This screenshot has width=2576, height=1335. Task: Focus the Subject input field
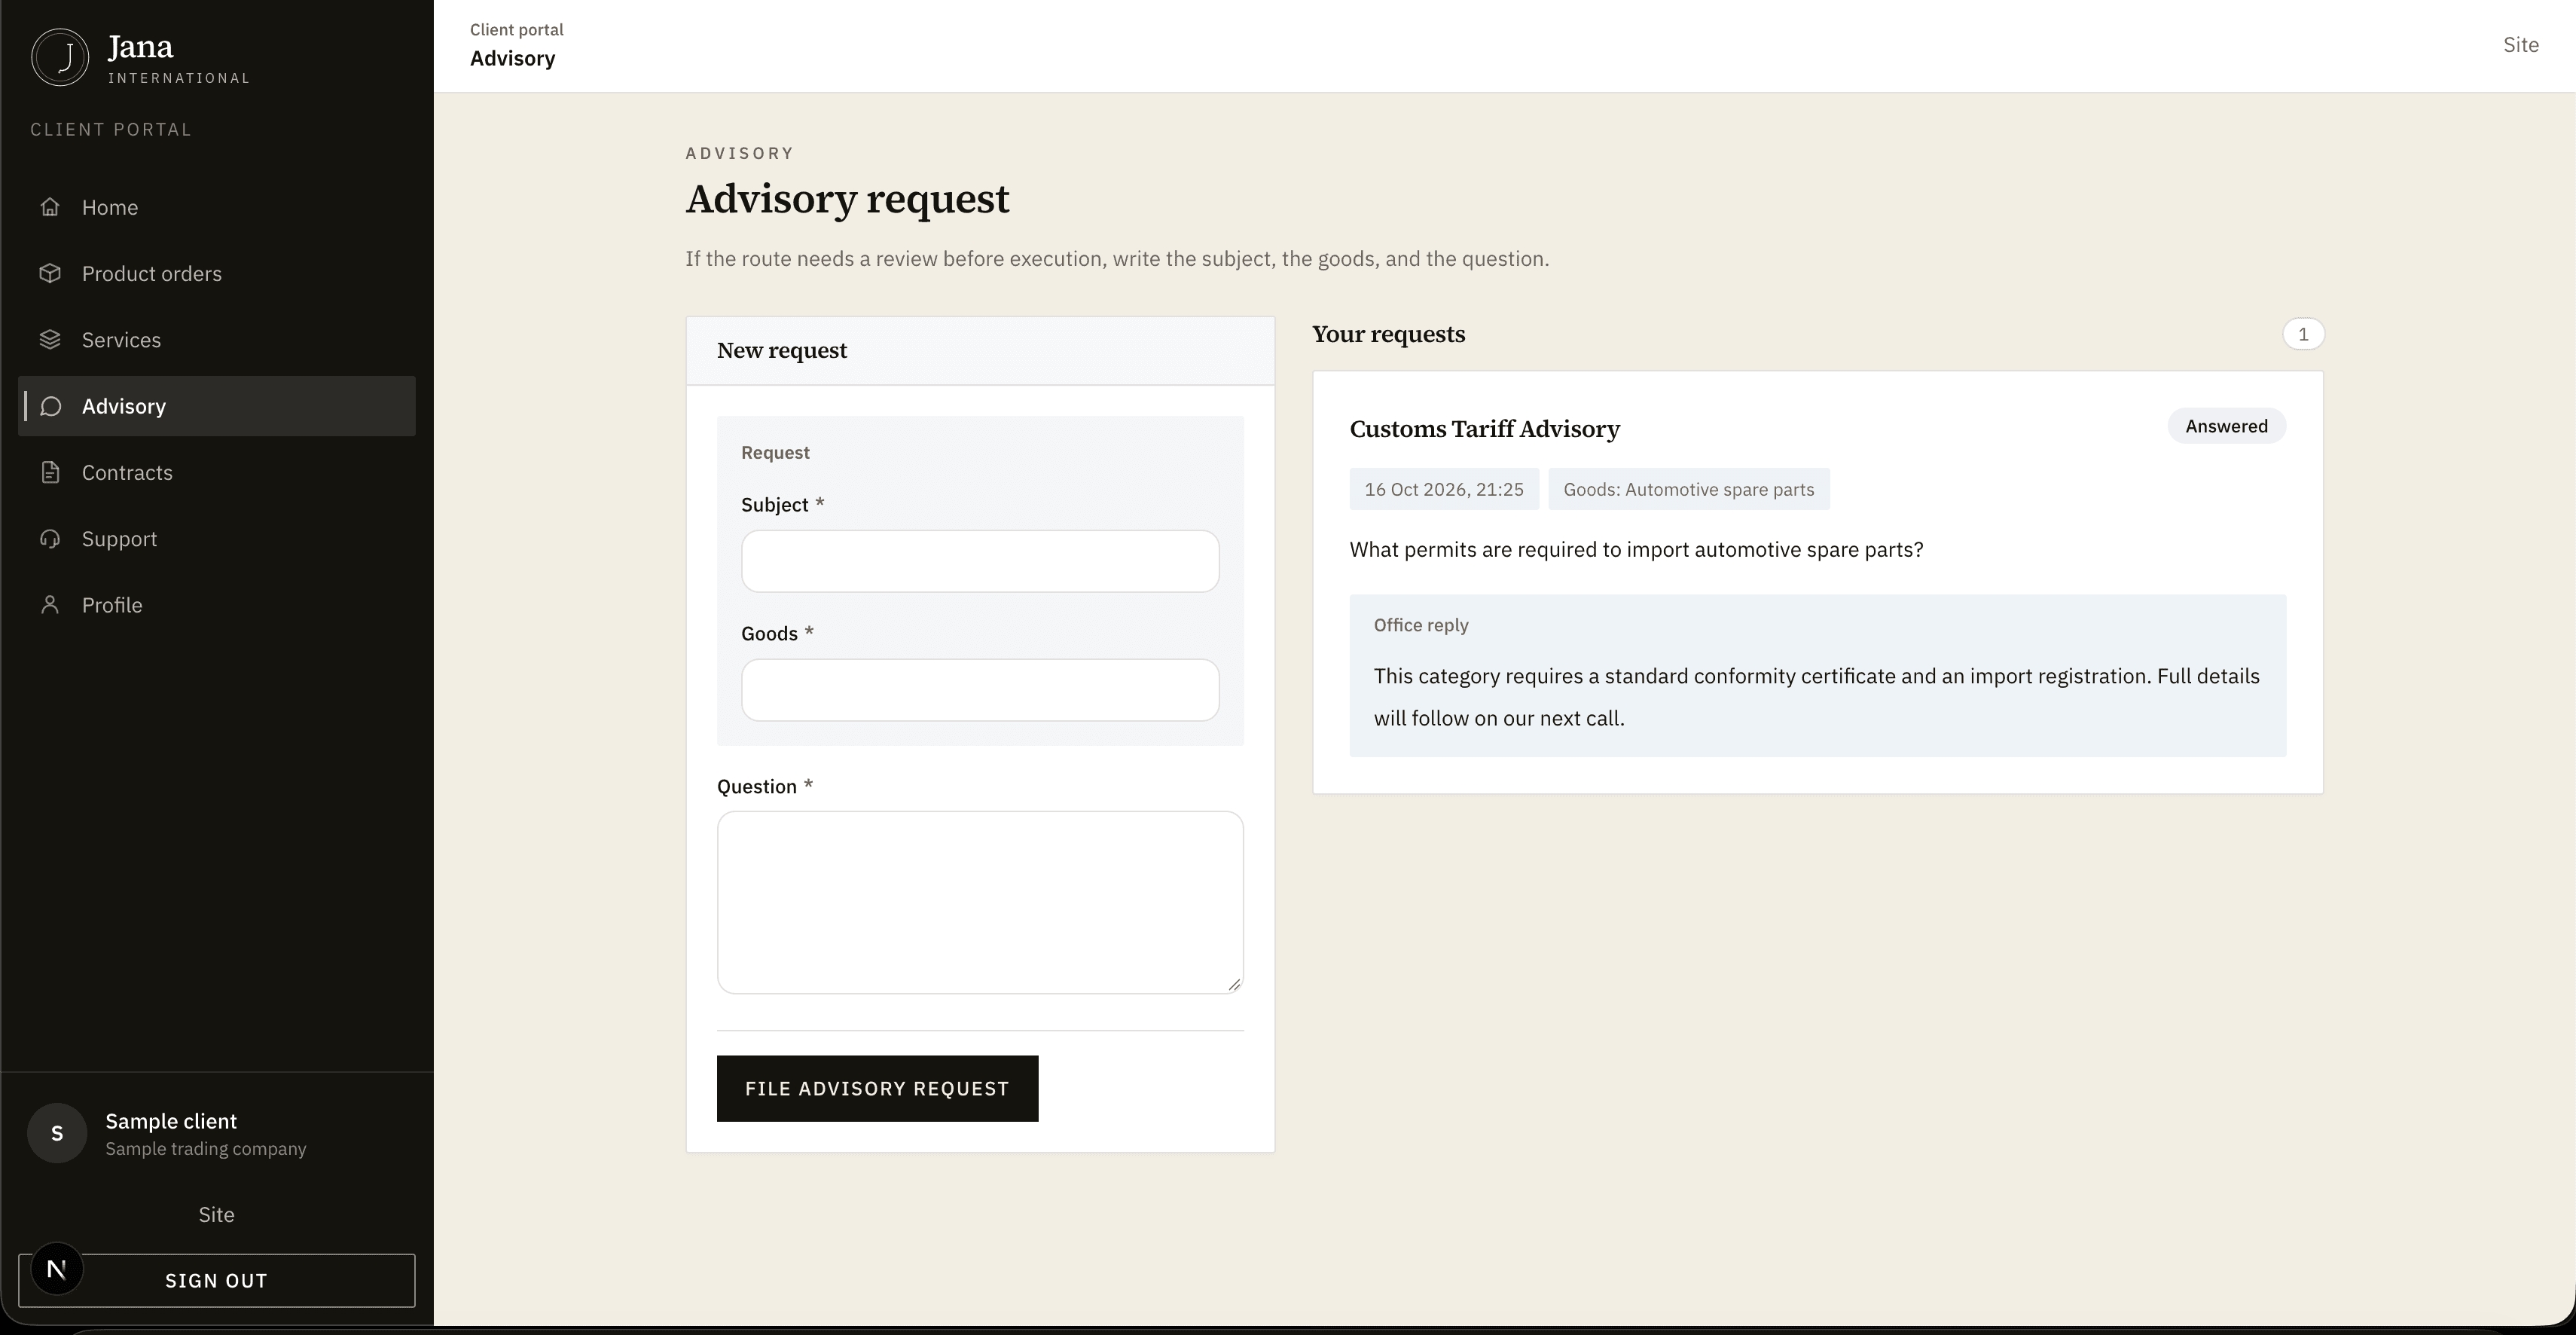pyautogui.click(x=980, y=561)
